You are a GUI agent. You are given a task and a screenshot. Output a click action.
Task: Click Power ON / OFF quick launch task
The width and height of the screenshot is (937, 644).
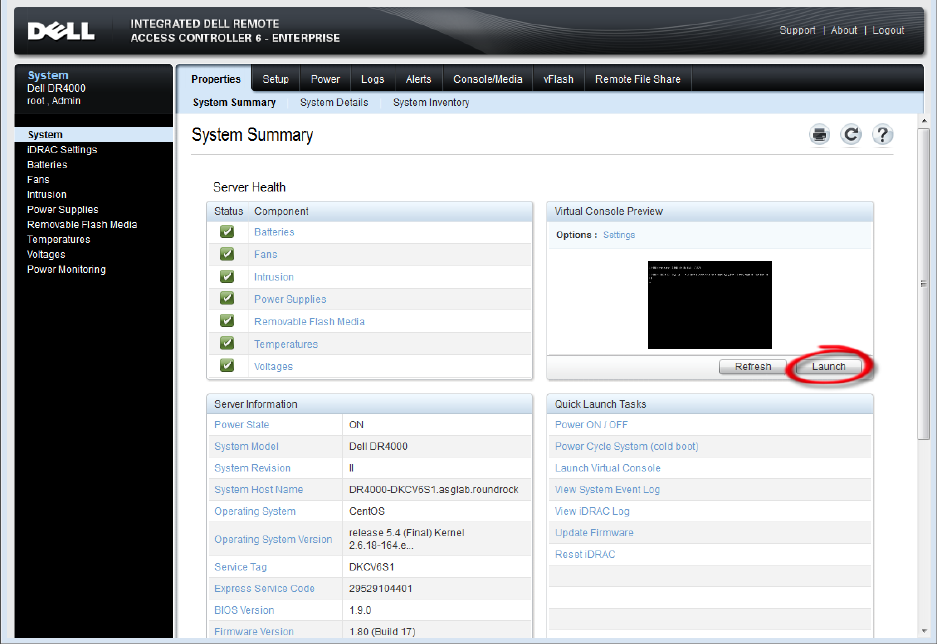[591, 424]
